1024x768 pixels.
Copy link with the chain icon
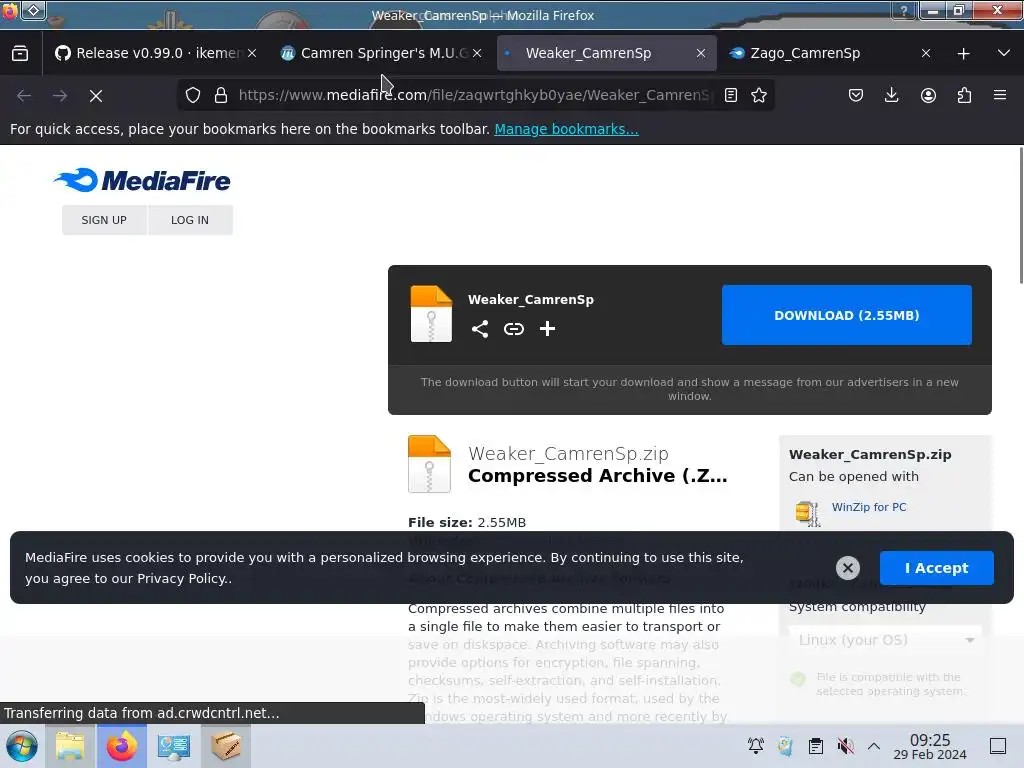coord(514,328)
